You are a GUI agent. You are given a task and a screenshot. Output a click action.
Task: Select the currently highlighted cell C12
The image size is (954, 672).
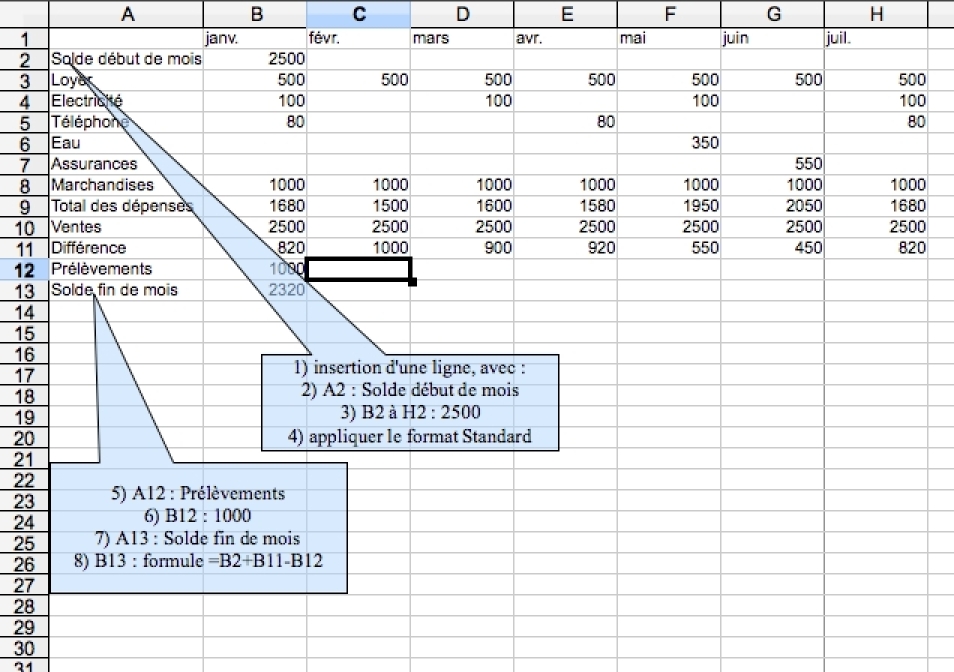pos(358,269)
